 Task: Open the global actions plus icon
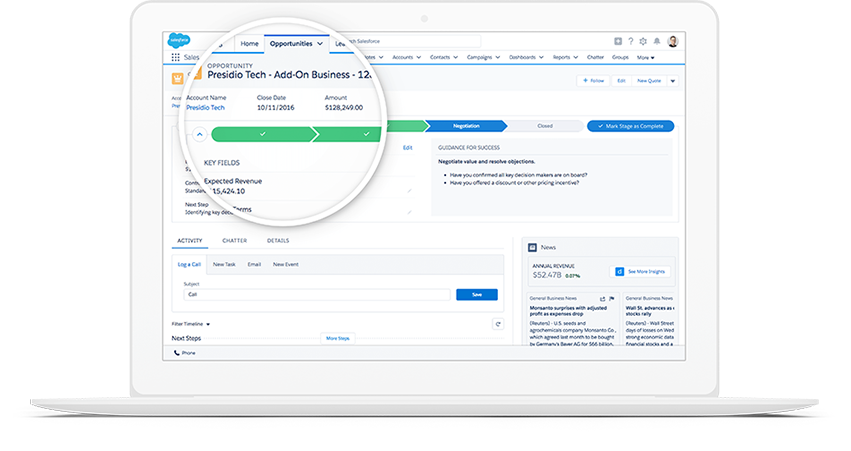click(618, 41)
